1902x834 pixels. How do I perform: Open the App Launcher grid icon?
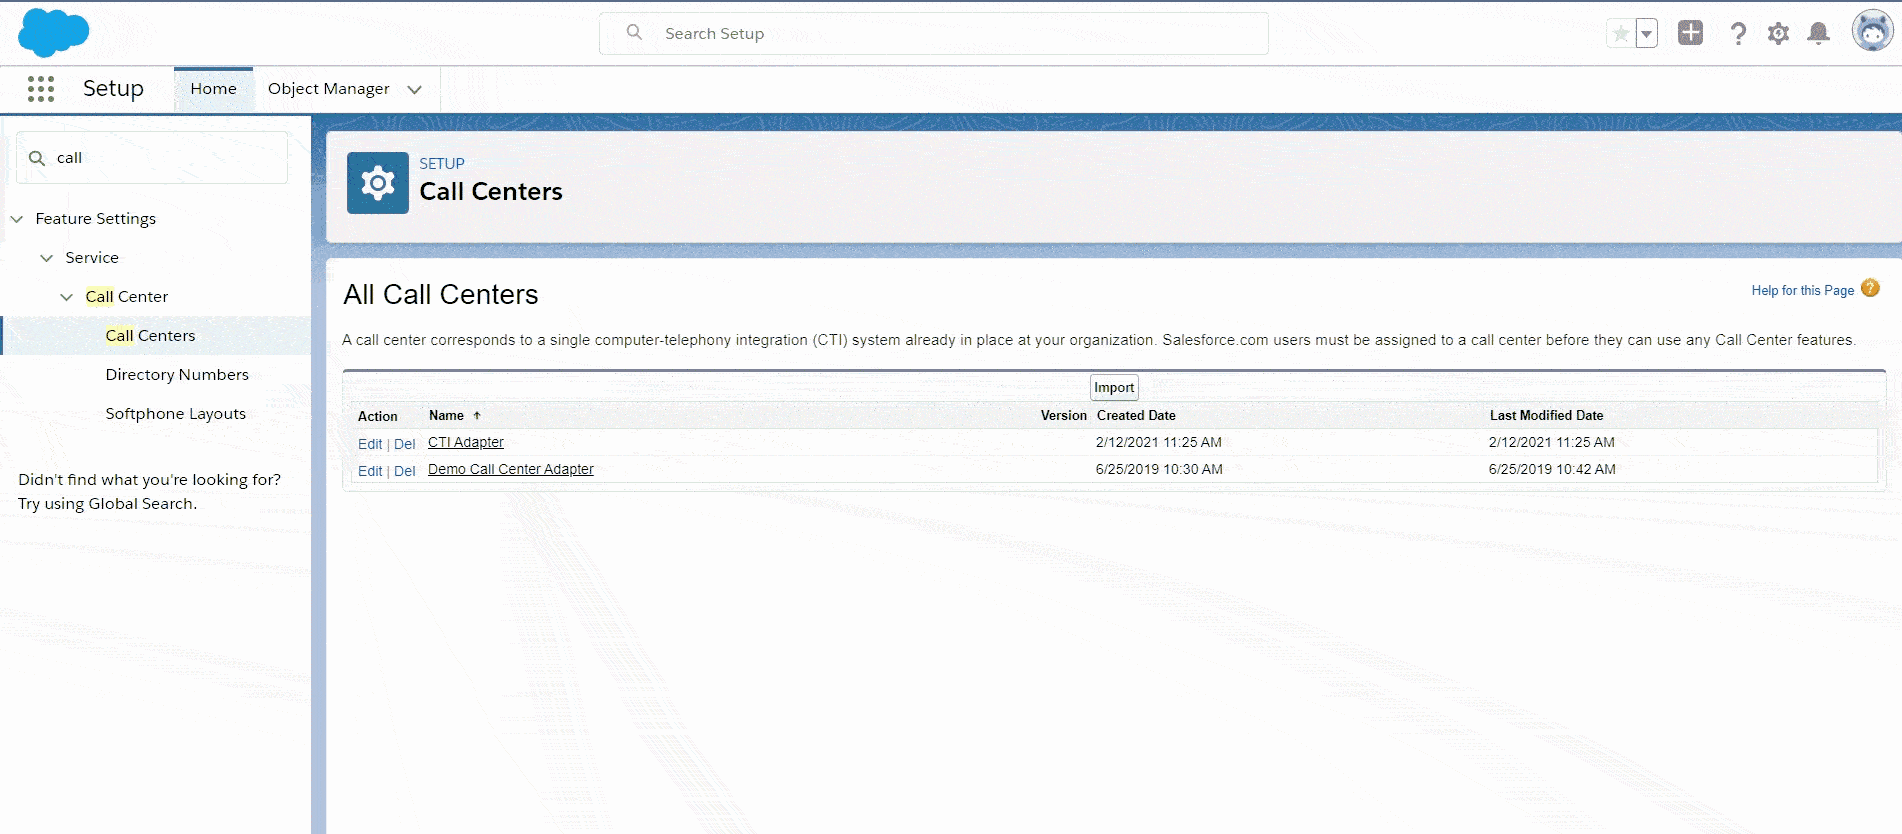tap(41, 89)
